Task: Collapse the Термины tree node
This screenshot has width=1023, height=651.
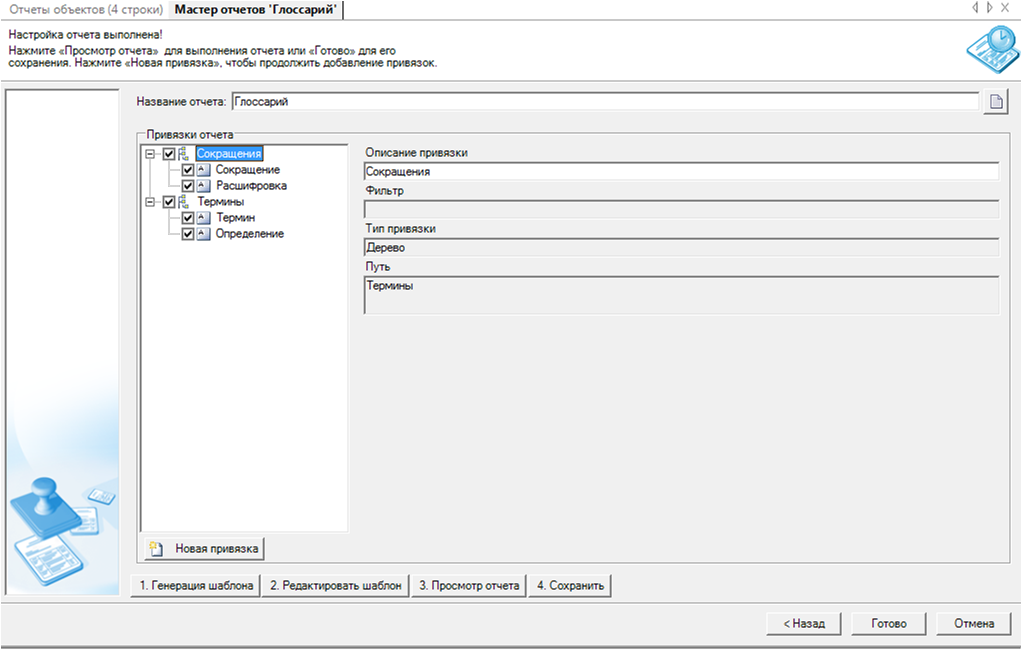Action: coord(150,202)
